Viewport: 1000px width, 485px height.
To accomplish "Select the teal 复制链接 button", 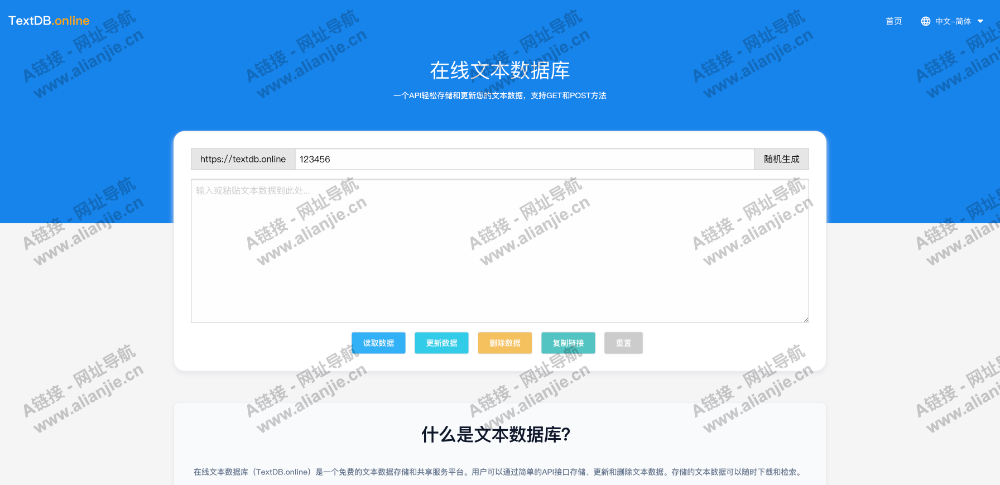I will coord(568,343).
